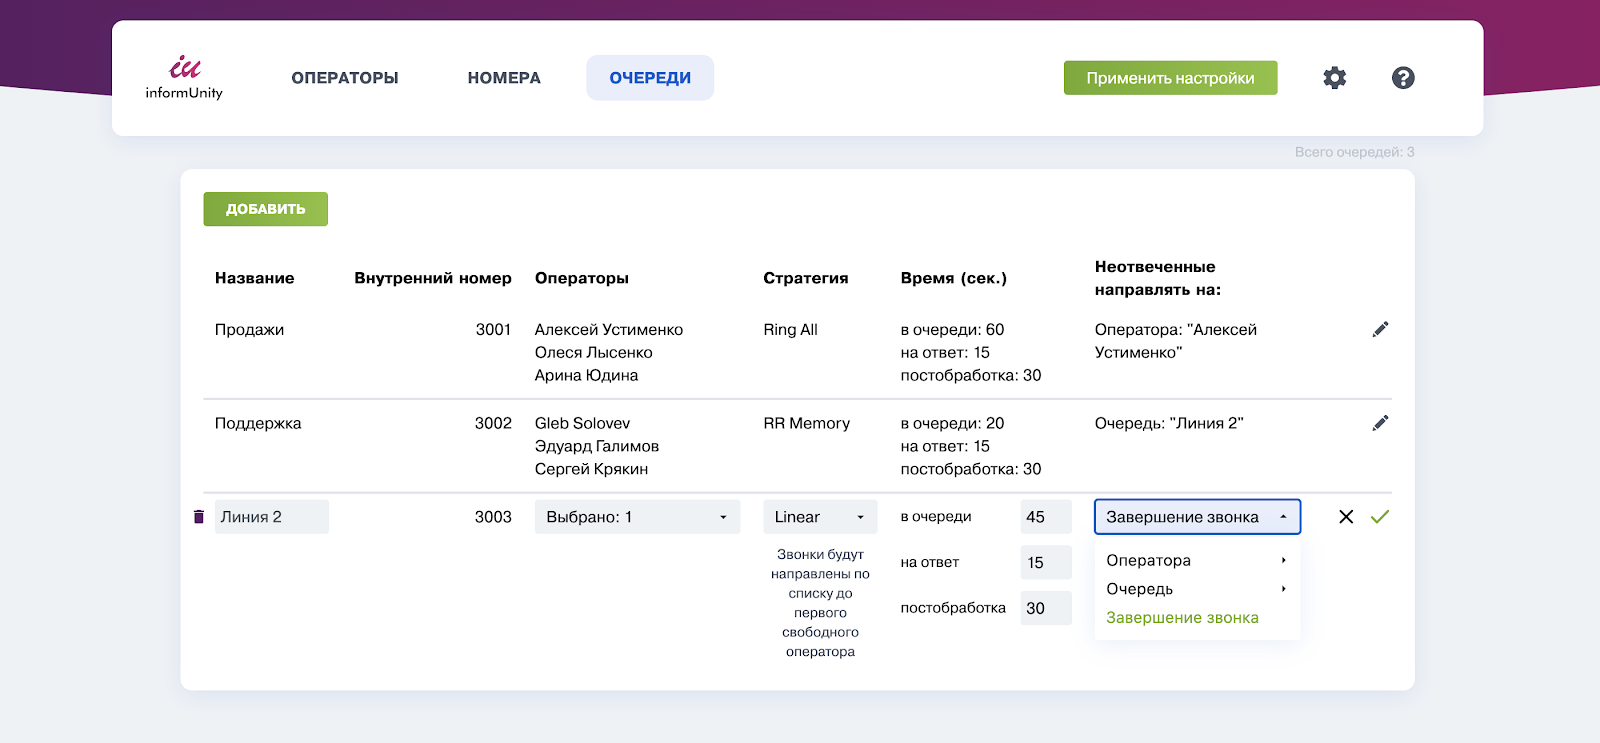Click the в очереди 45 time field
1600x743 pixels.
click(x=1046, y=517)
